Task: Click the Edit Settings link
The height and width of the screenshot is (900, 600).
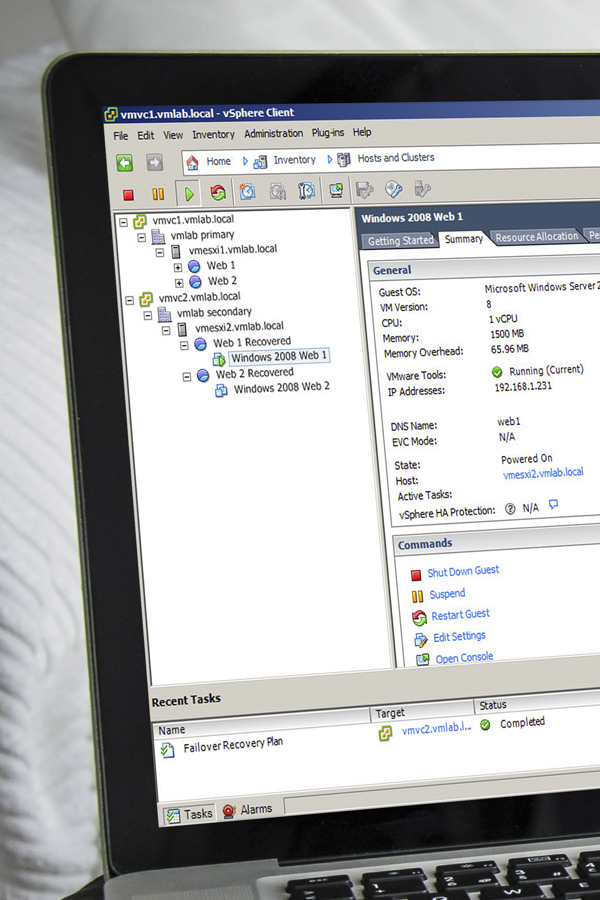Action: [x=459, y=637]
